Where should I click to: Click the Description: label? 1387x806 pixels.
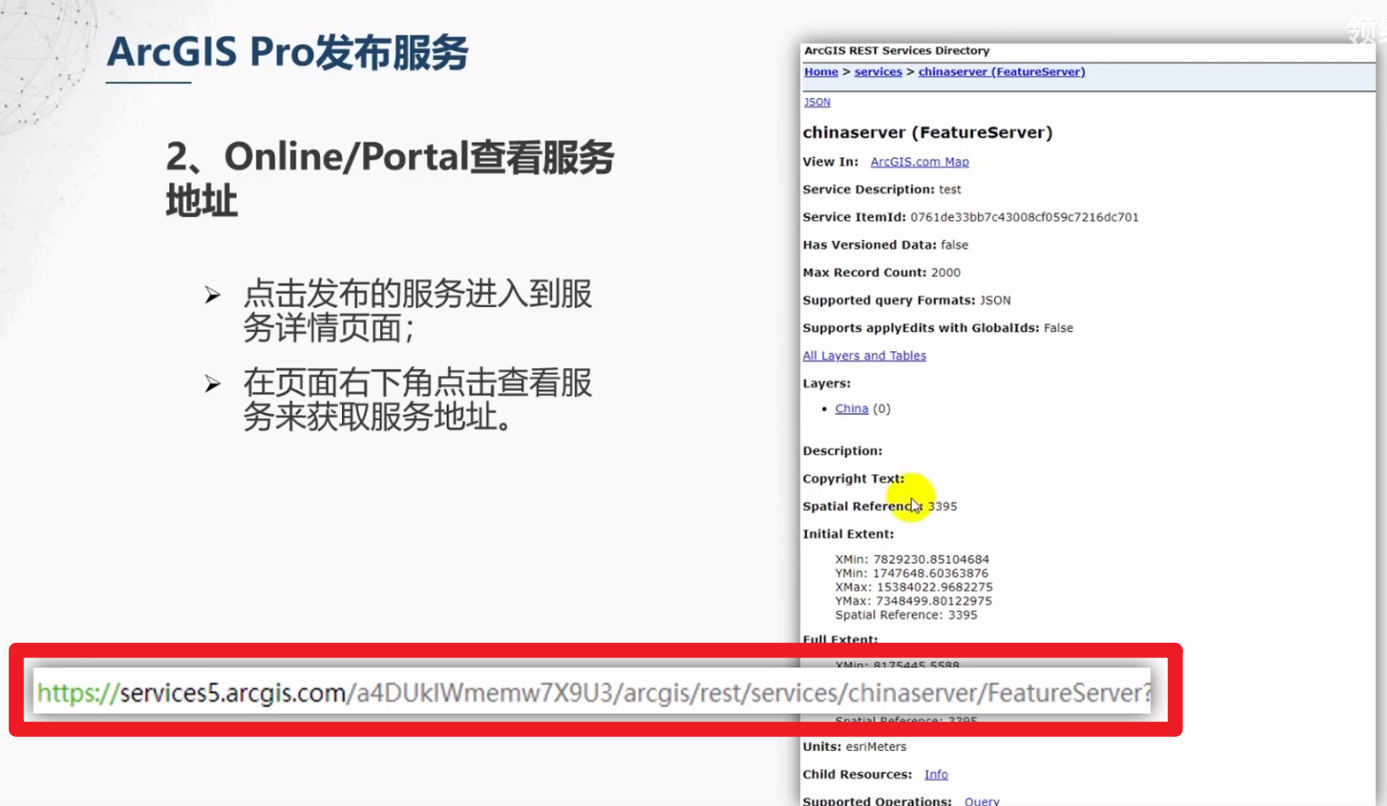pos(842,451)
